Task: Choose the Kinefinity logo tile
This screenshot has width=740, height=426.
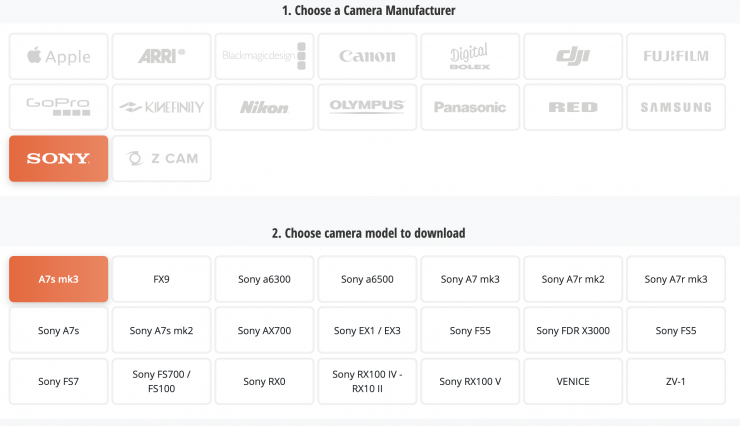Action: tap(161, 108)
